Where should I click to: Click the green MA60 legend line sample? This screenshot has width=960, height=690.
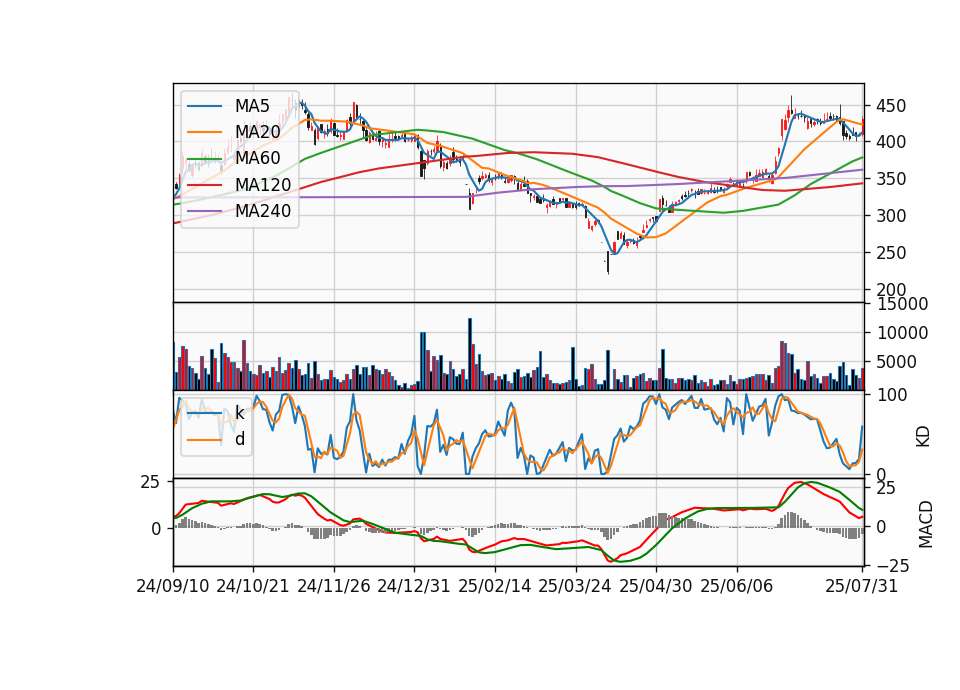click(204, 159)
